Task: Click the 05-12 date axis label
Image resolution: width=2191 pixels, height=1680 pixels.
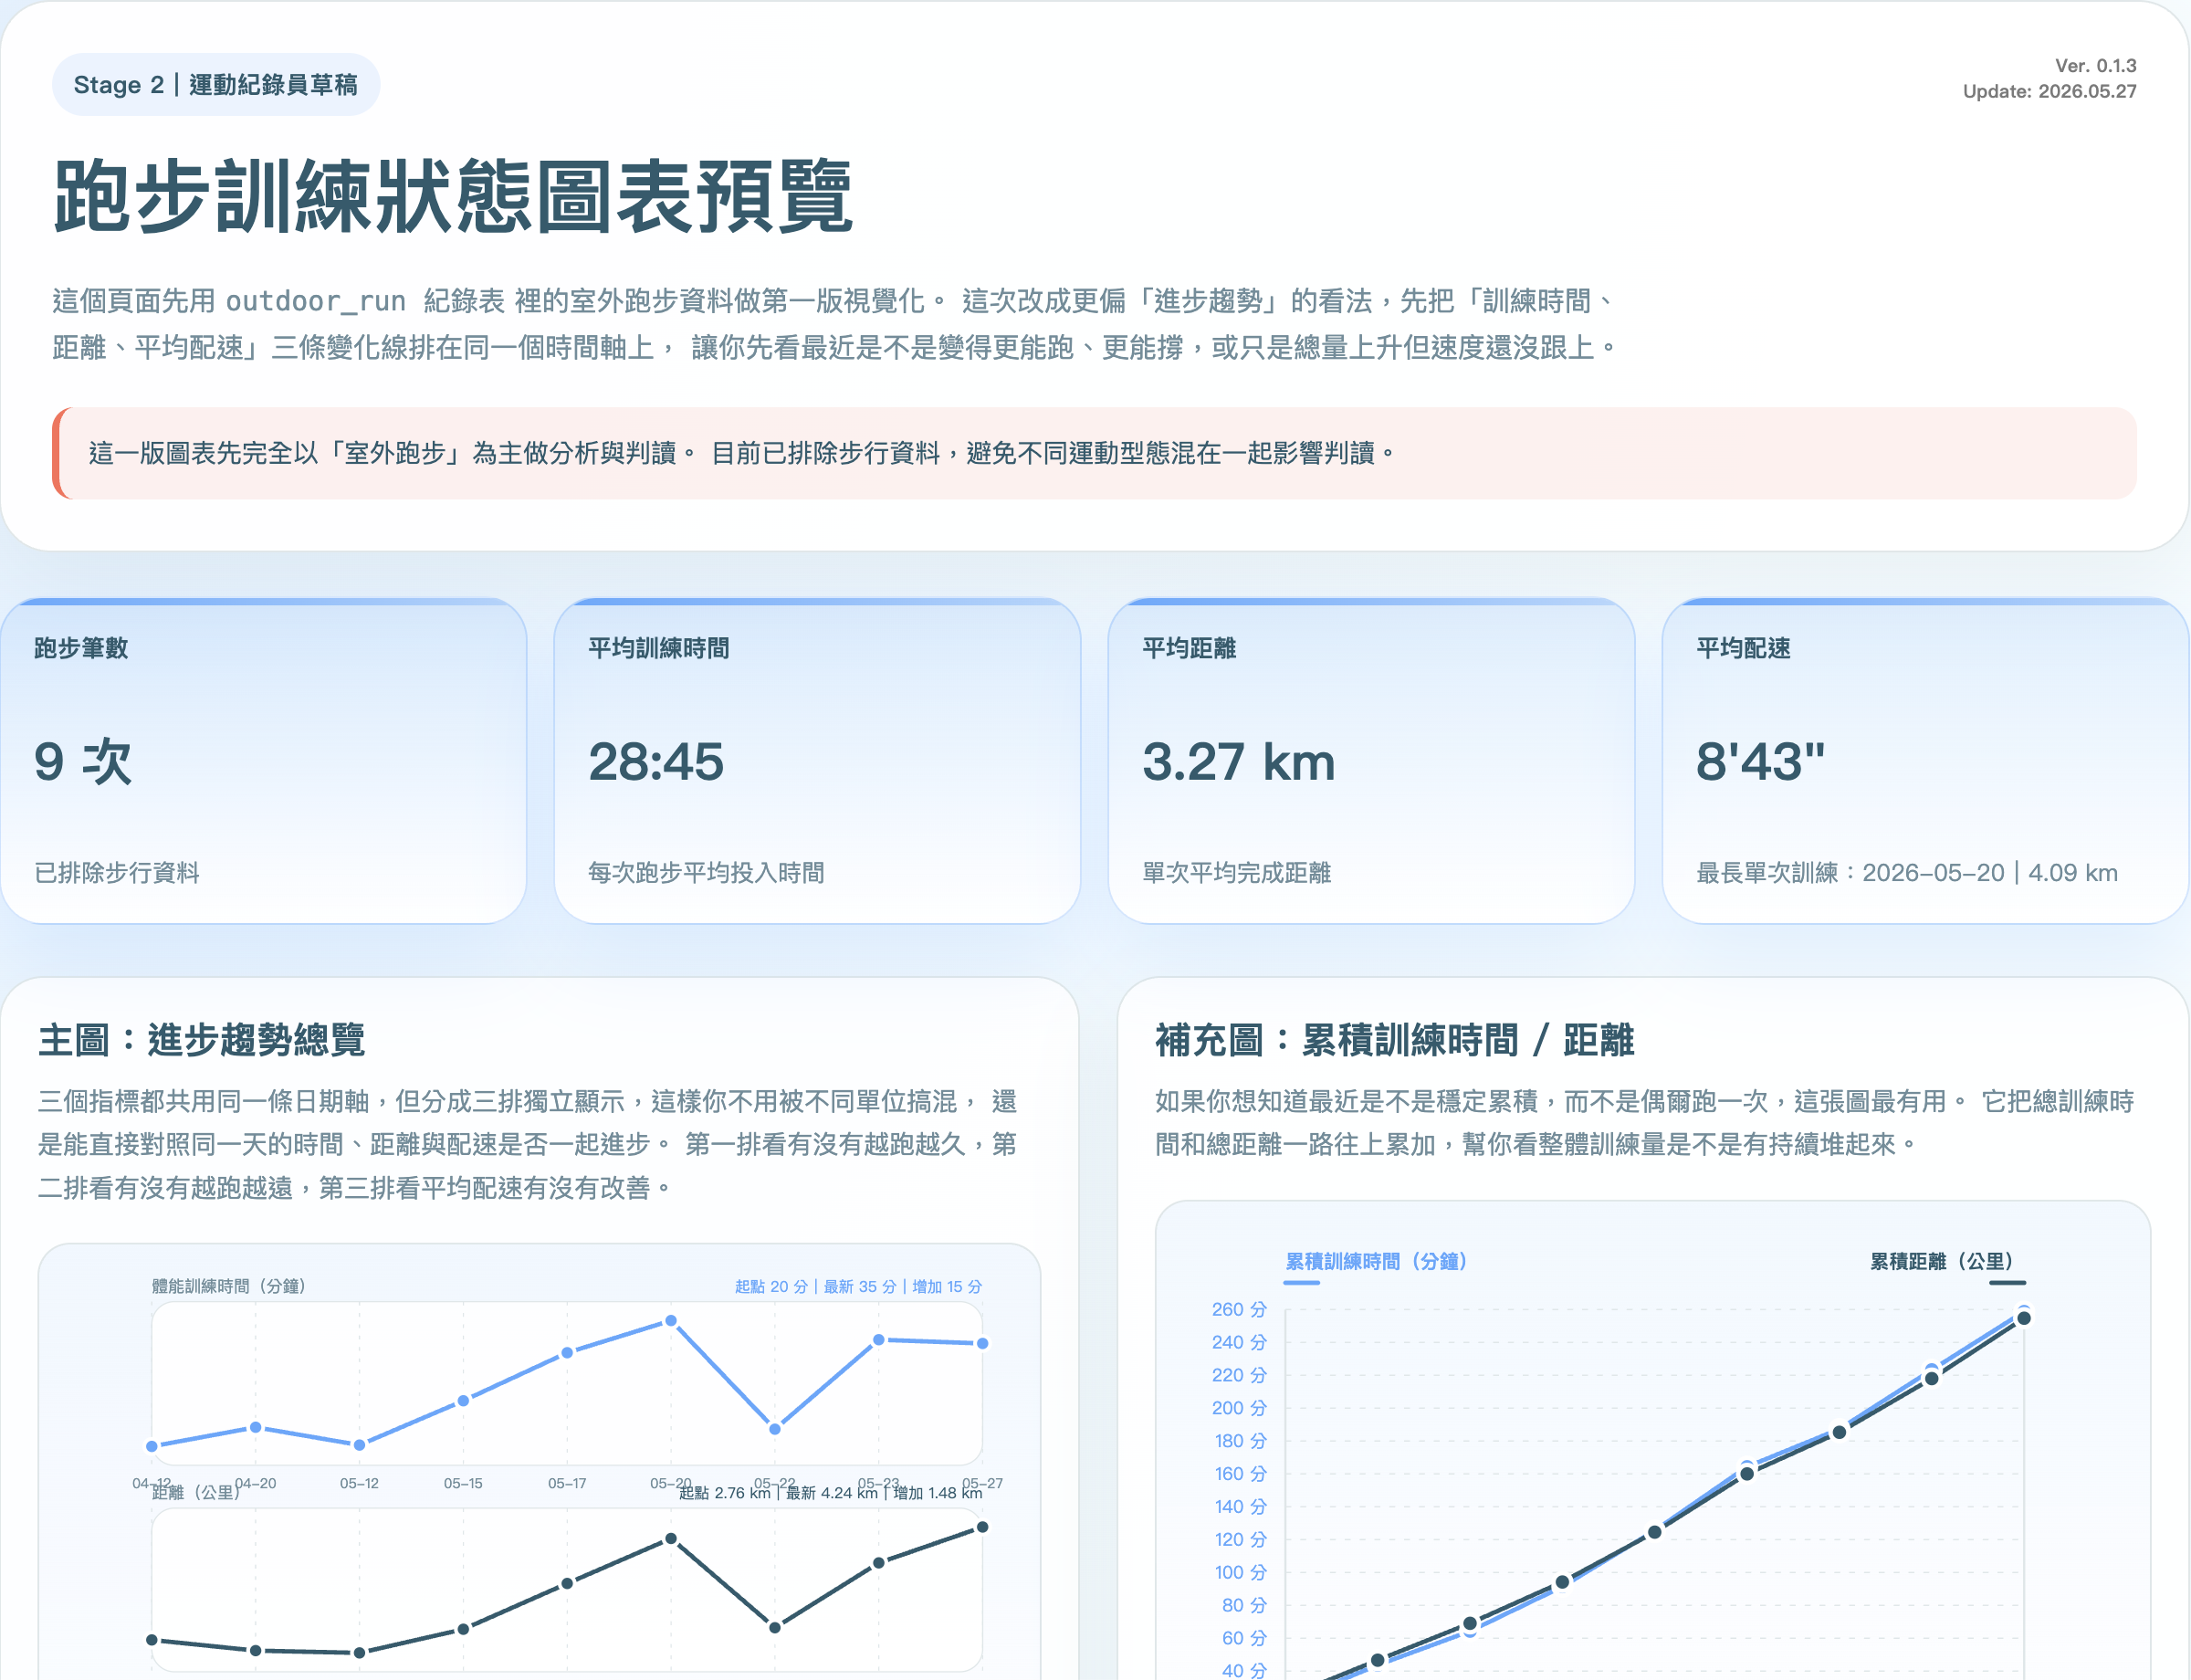Action: coord(359,1484)
